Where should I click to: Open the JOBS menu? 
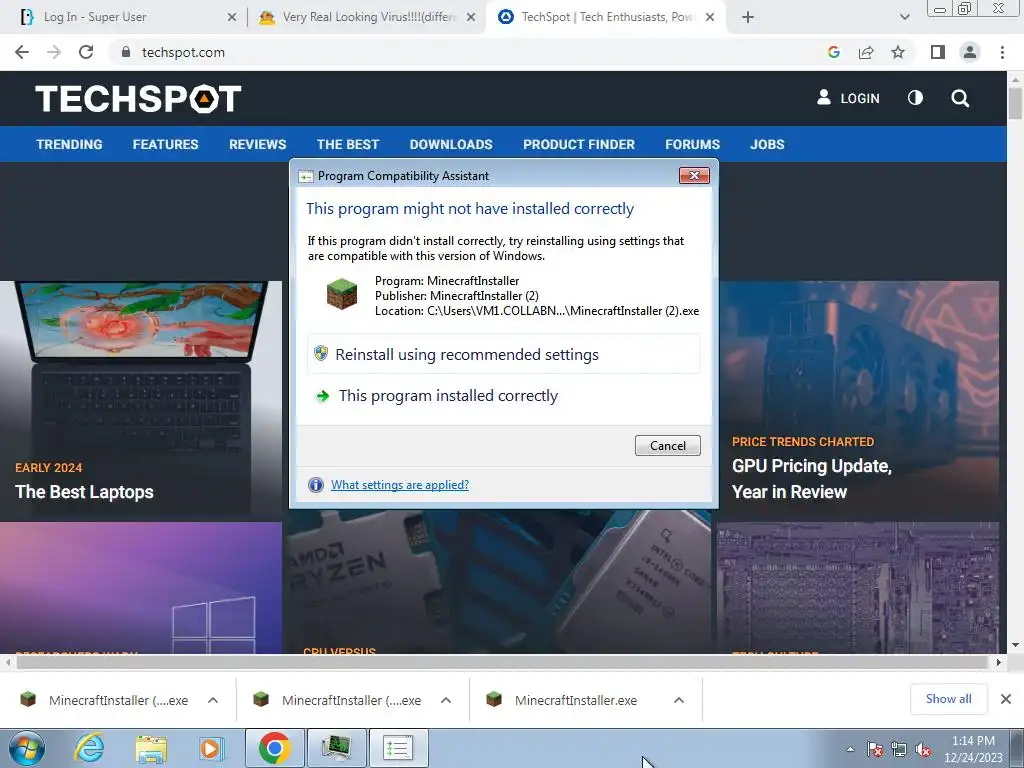767,144
